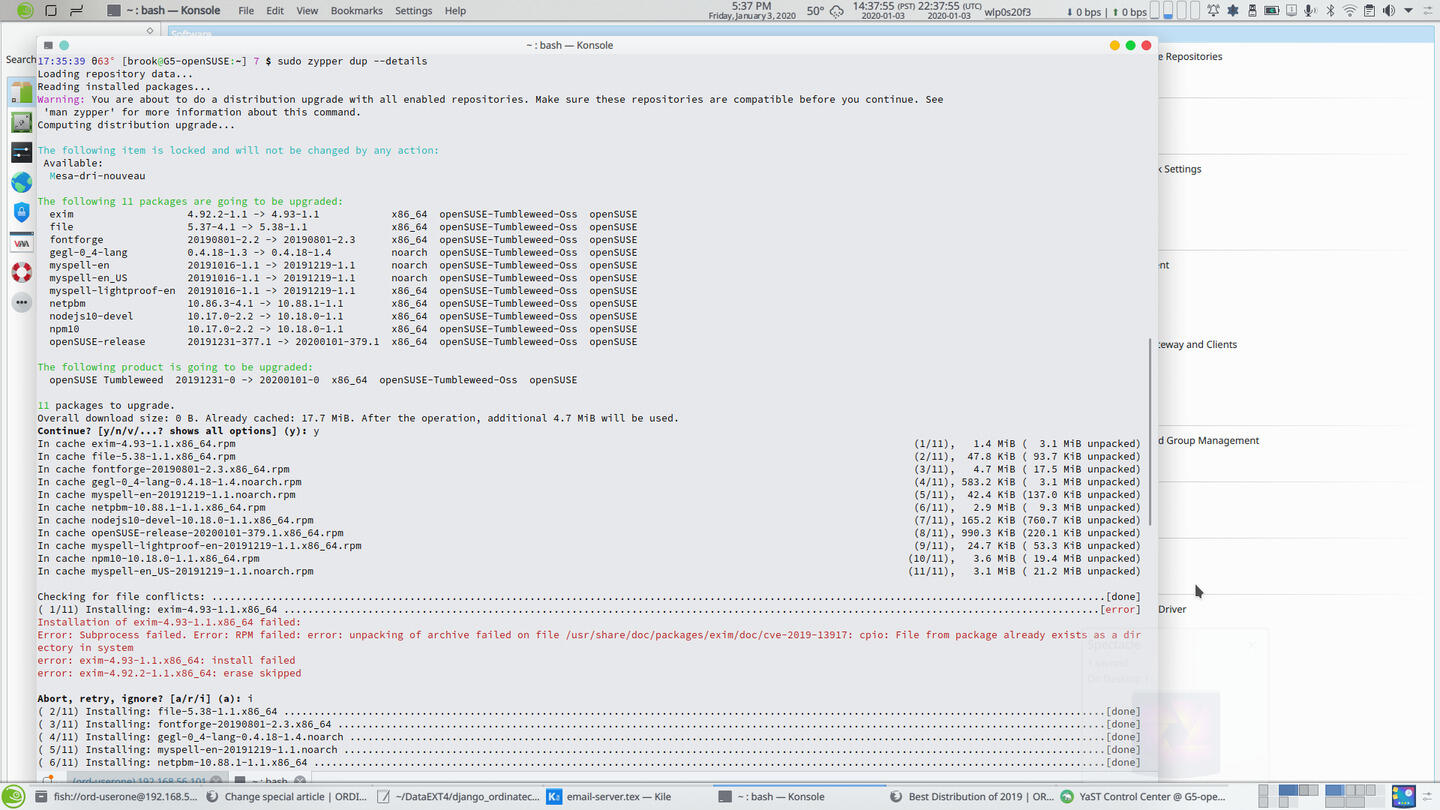1440x810 pixels.
Task: Click the lifebuoy support icon in left sidebar
Action: coord(21,272)
